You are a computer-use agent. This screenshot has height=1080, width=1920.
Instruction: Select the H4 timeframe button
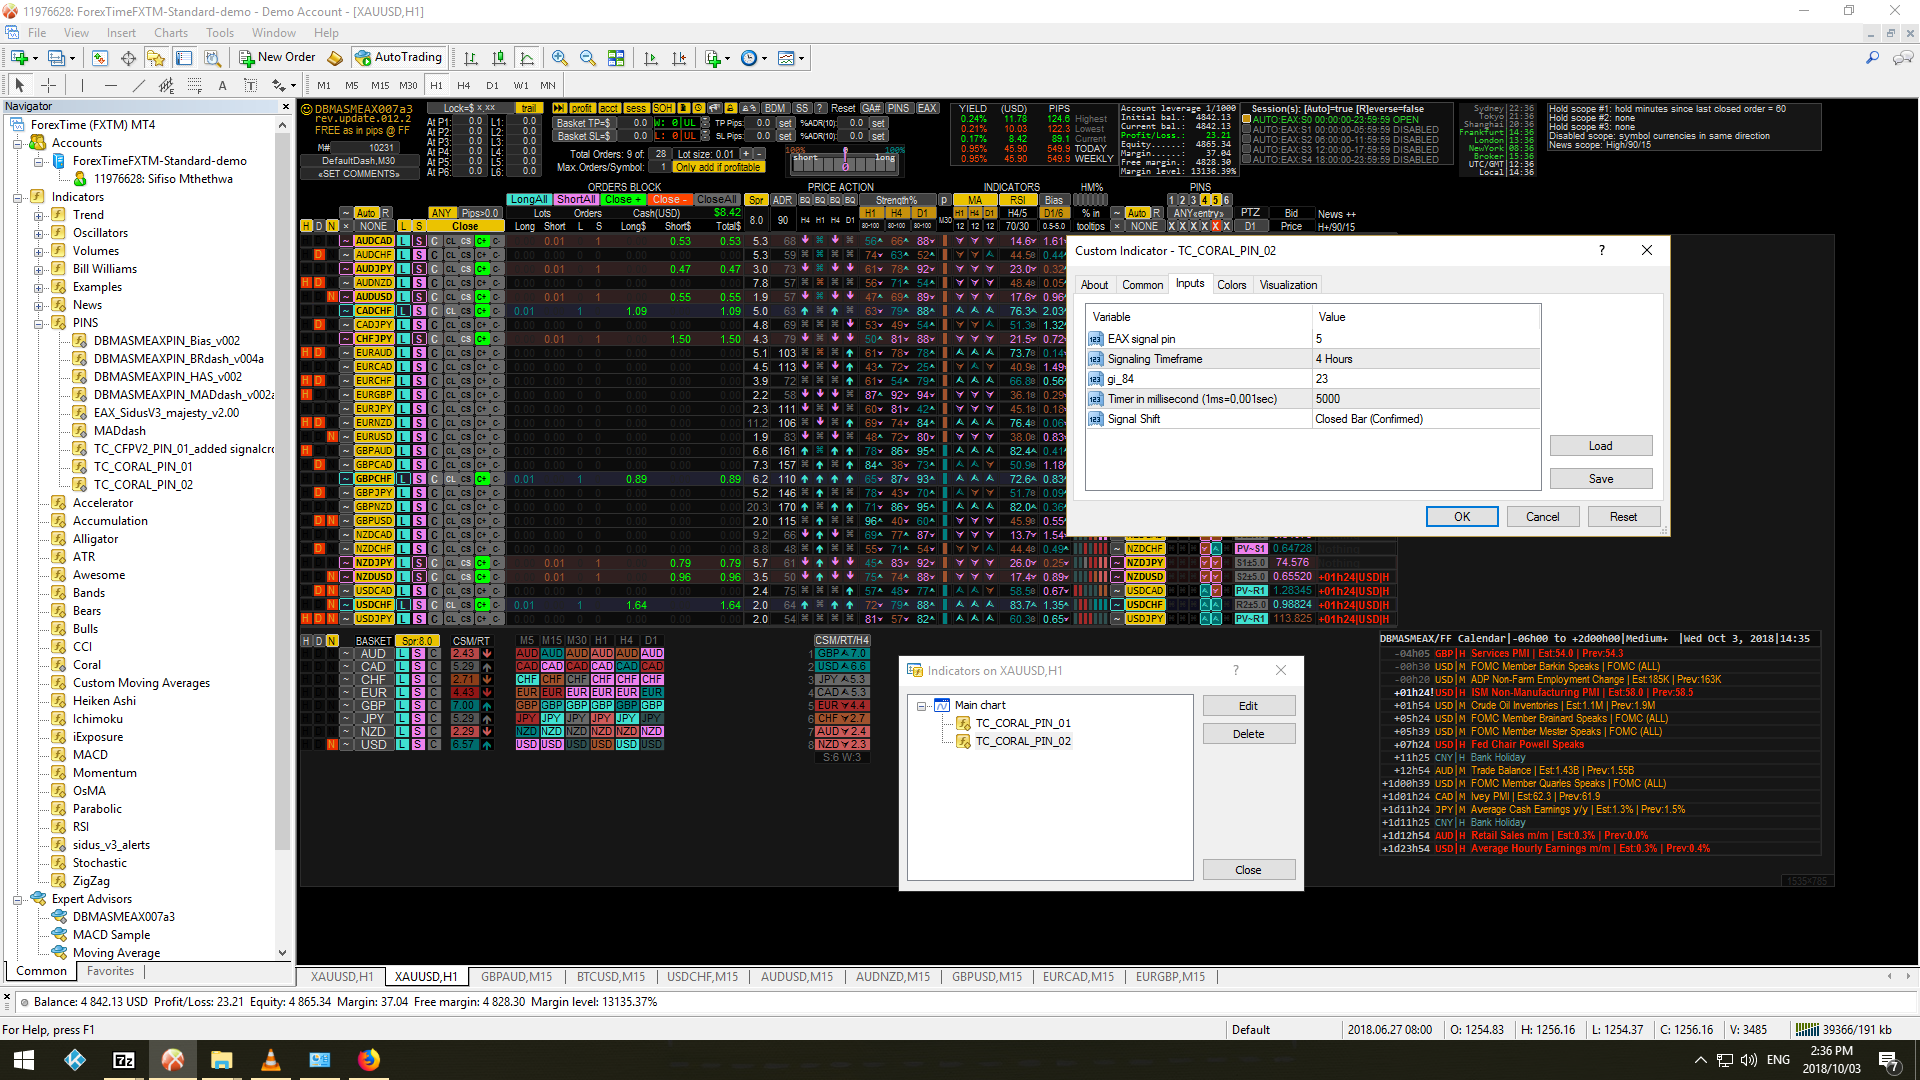click(464, 85)
